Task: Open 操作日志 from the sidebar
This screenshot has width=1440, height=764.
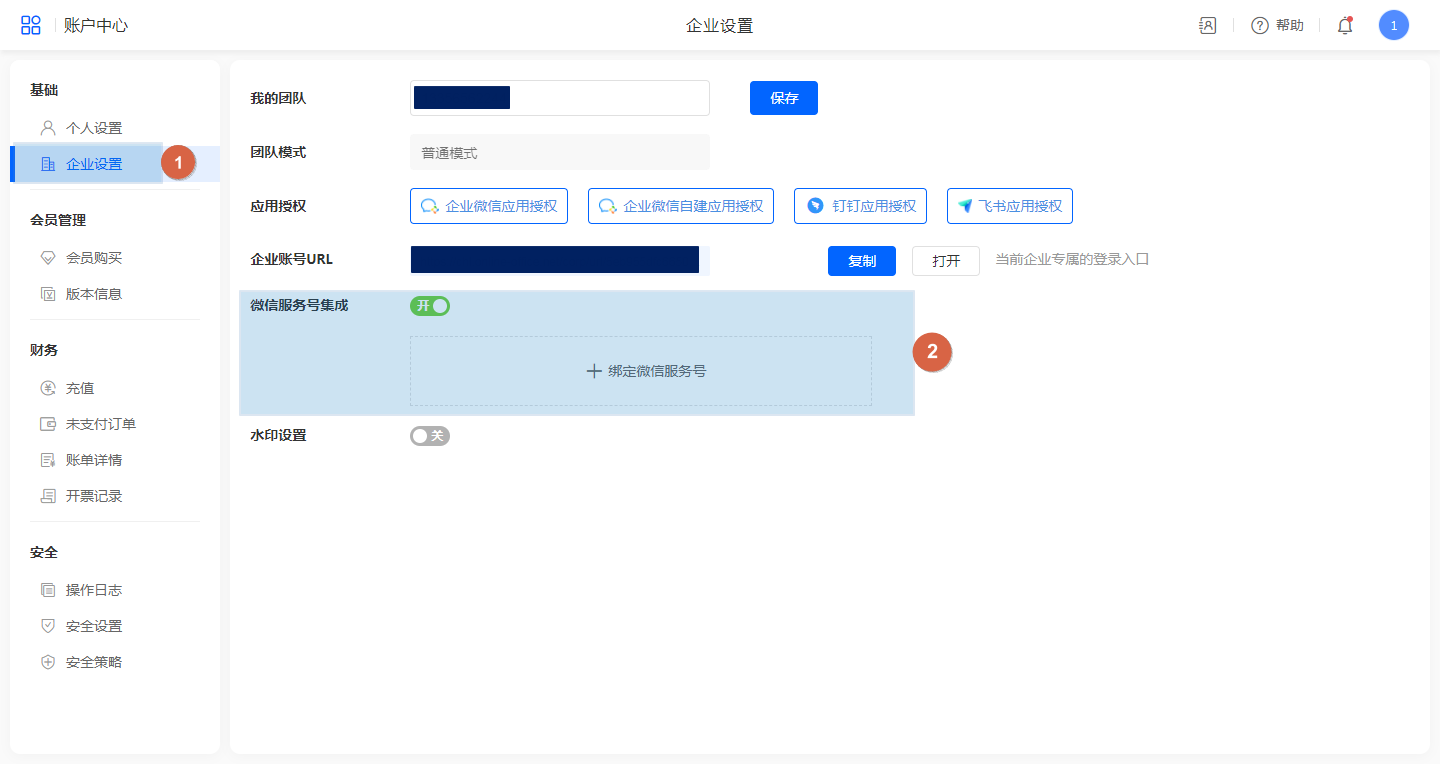Action: point(93,590)
